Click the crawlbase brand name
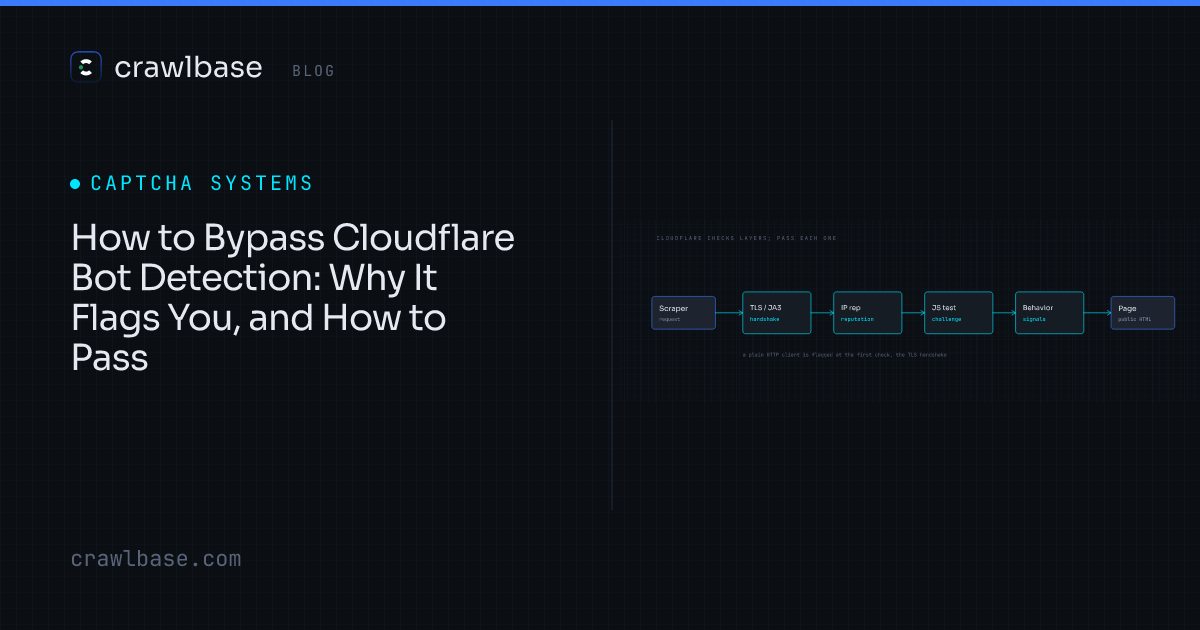This screenshot has width=1200, height=630. coord(188,67)
